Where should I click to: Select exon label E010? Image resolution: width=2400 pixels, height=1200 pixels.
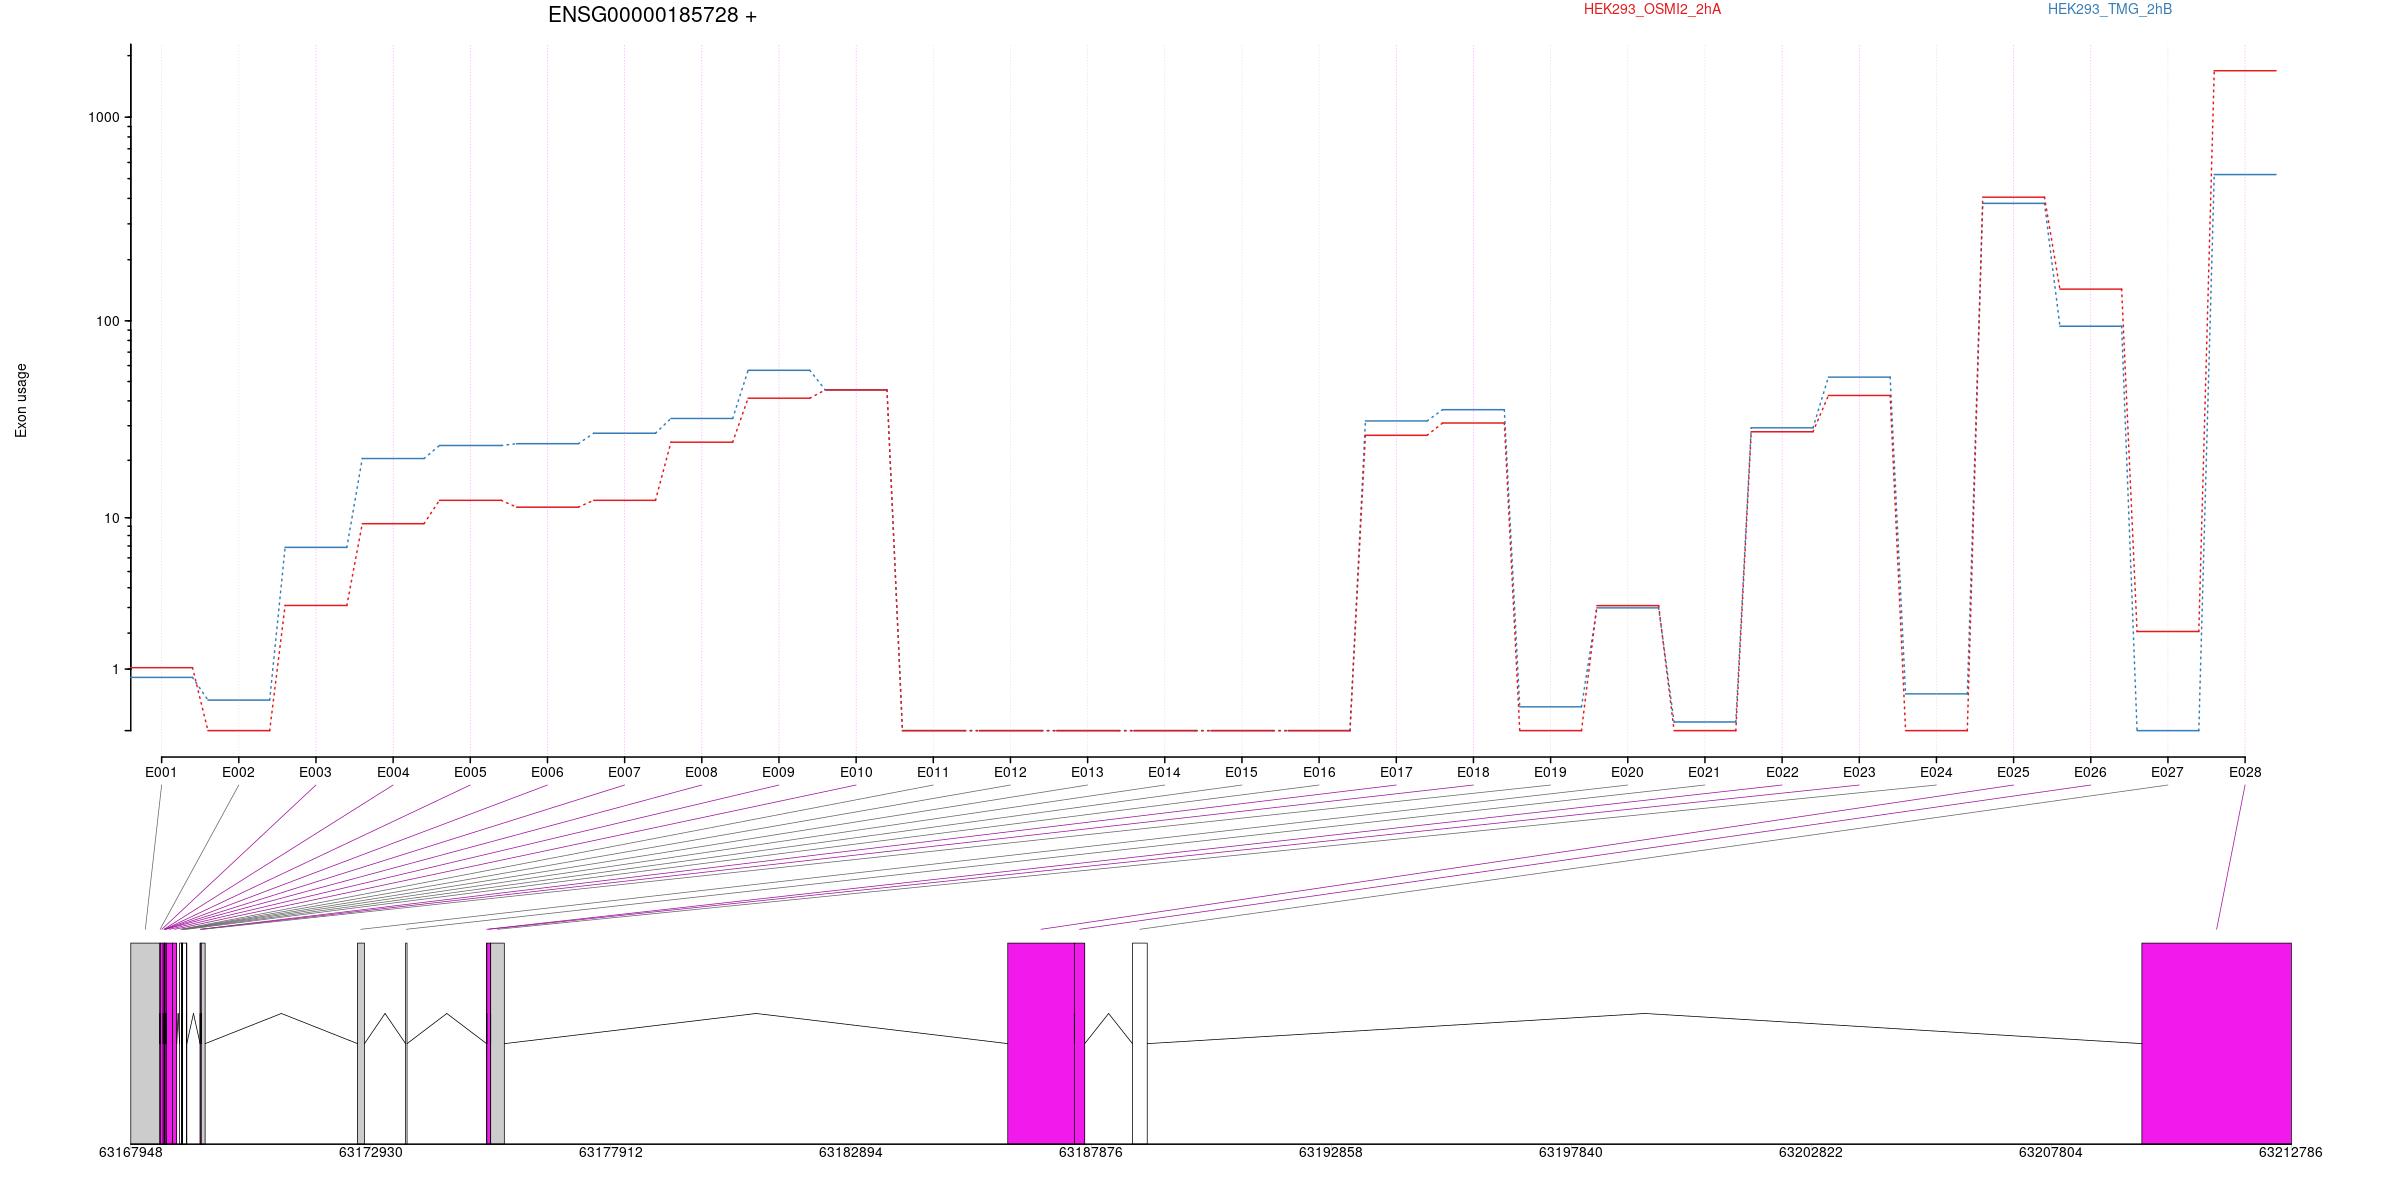(x=856, y=772)
